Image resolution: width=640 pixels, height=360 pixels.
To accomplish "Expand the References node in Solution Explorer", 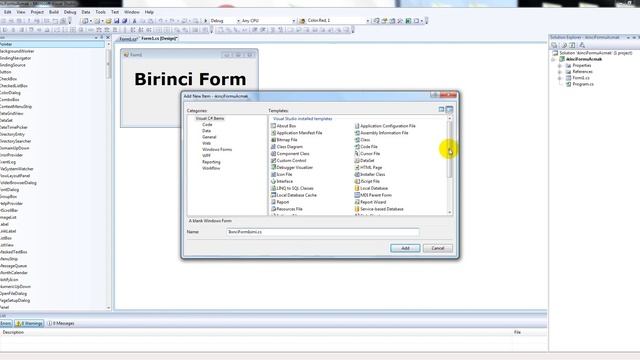I will pyautogui.click(x=560, y=72).
